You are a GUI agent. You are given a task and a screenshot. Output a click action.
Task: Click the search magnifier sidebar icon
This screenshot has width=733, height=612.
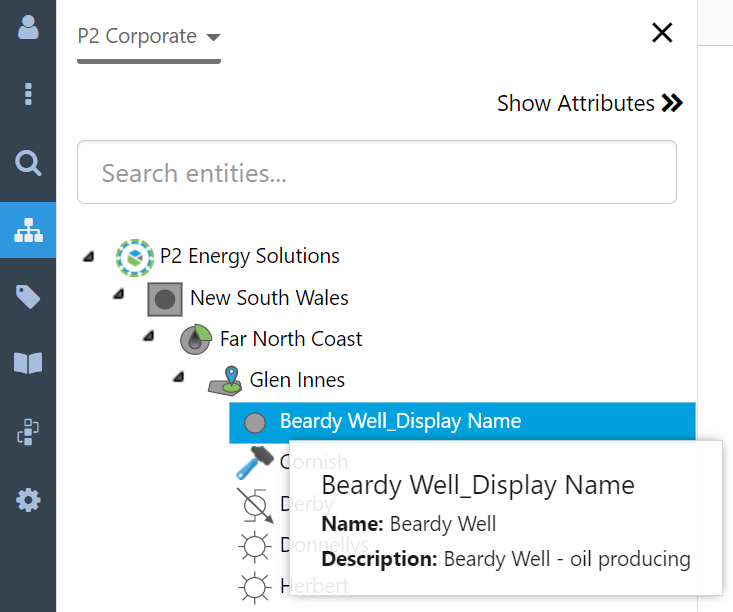(x=28, y=162)
